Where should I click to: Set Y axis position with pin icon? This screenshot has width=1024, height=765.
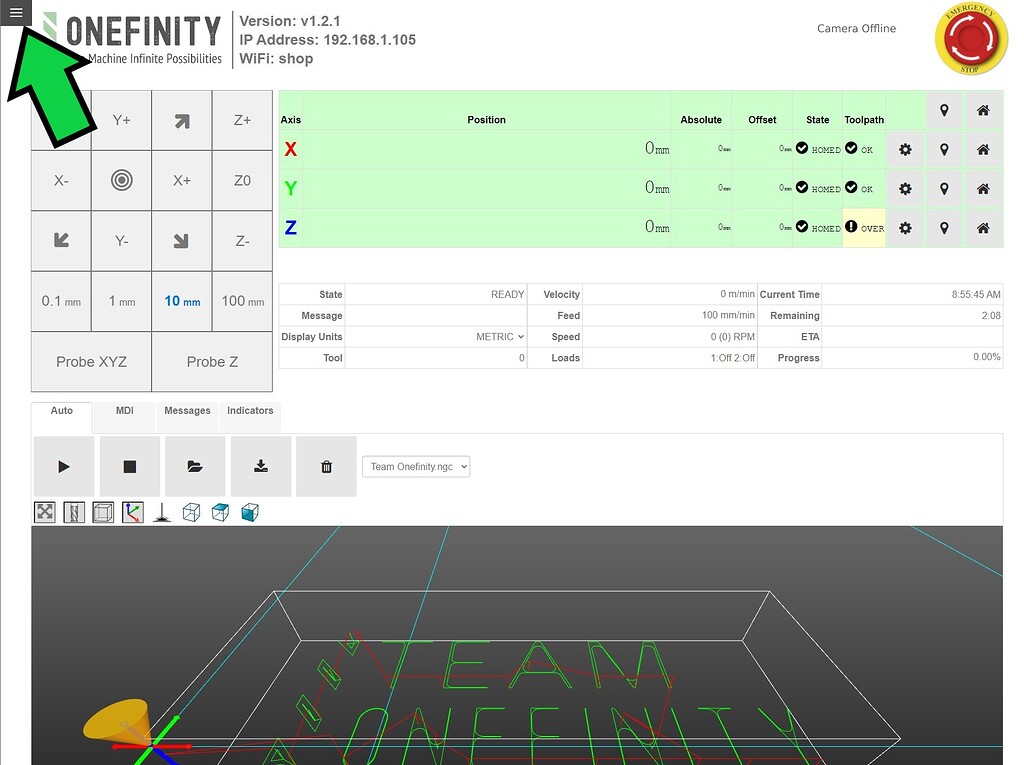(x=944, y=189)
